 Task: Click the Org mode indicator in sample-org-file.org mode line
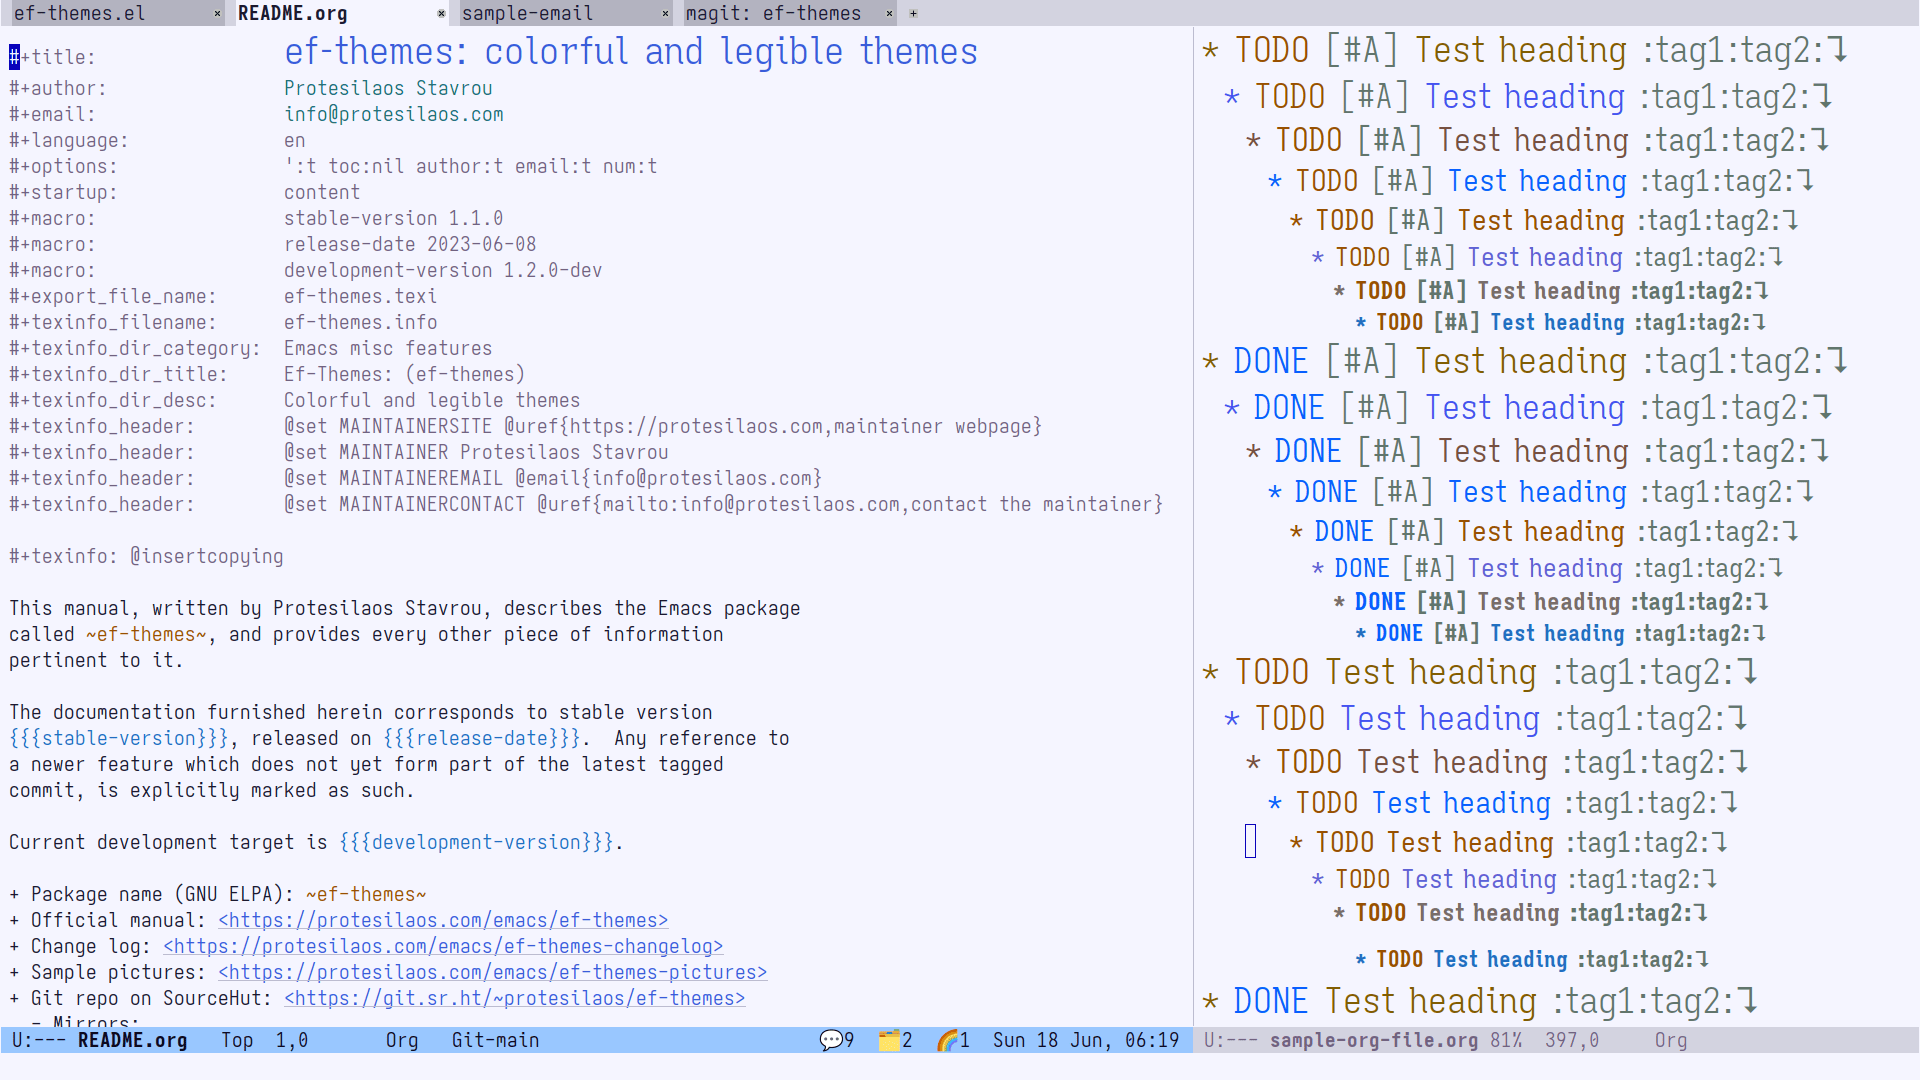click(1670, 1040)
